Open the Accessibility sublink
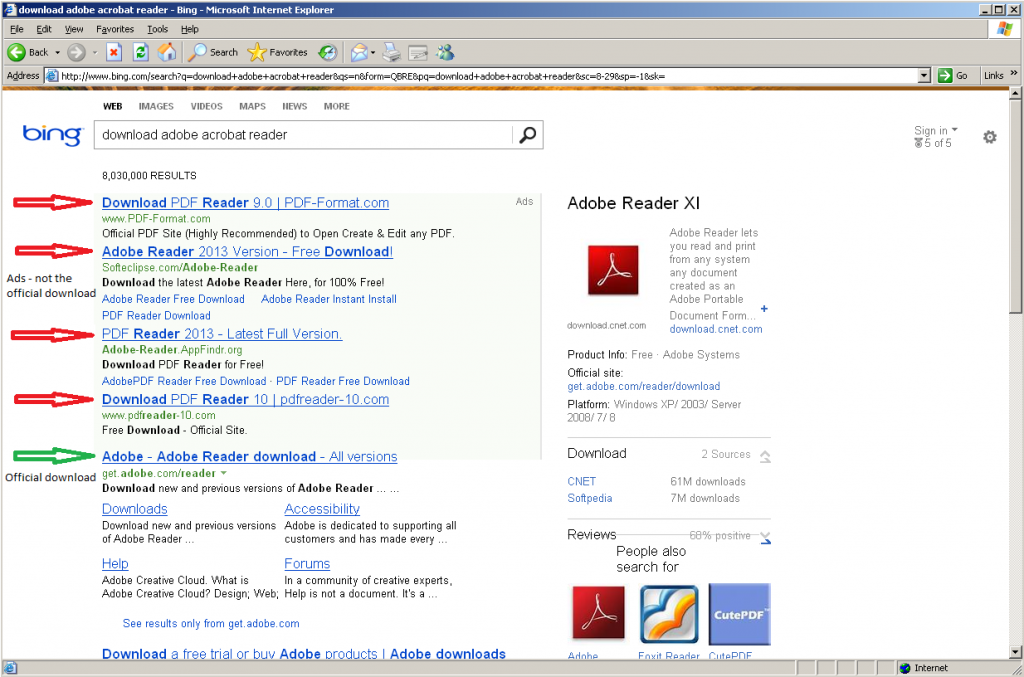 322,509
